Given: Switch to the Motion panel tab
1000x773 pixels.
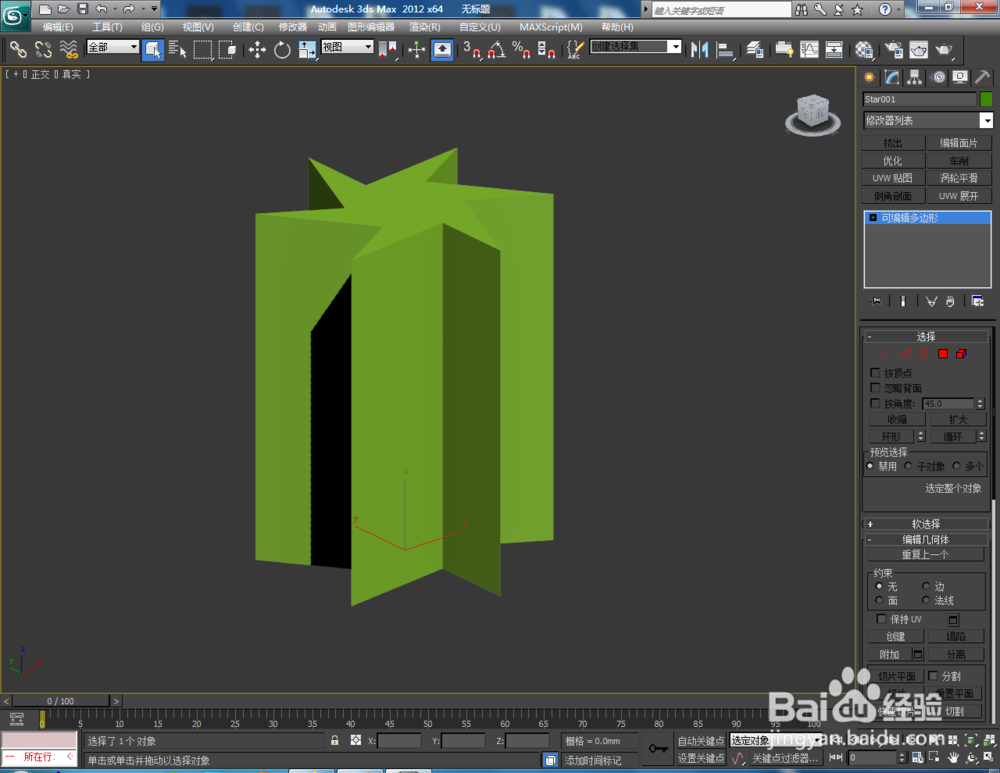Looking at the screenshot, I should pos(938,77).
